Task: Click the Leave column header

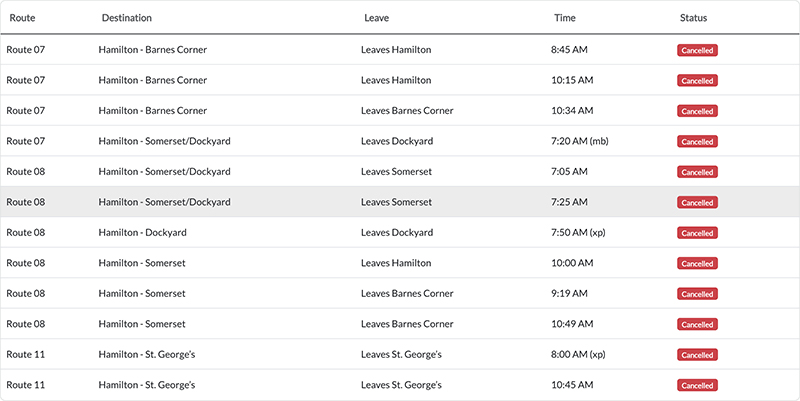Action: coord(377,18)
